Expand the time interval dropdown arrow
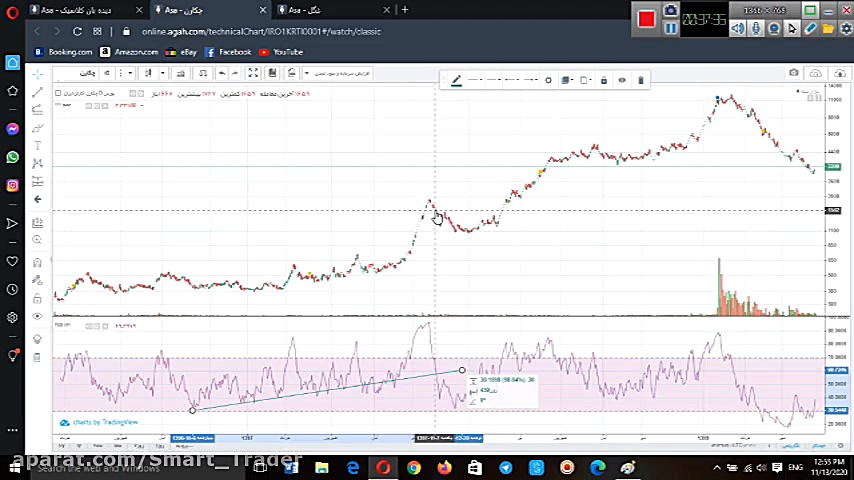This screenshot has width=854, height=480. point(131,73)
